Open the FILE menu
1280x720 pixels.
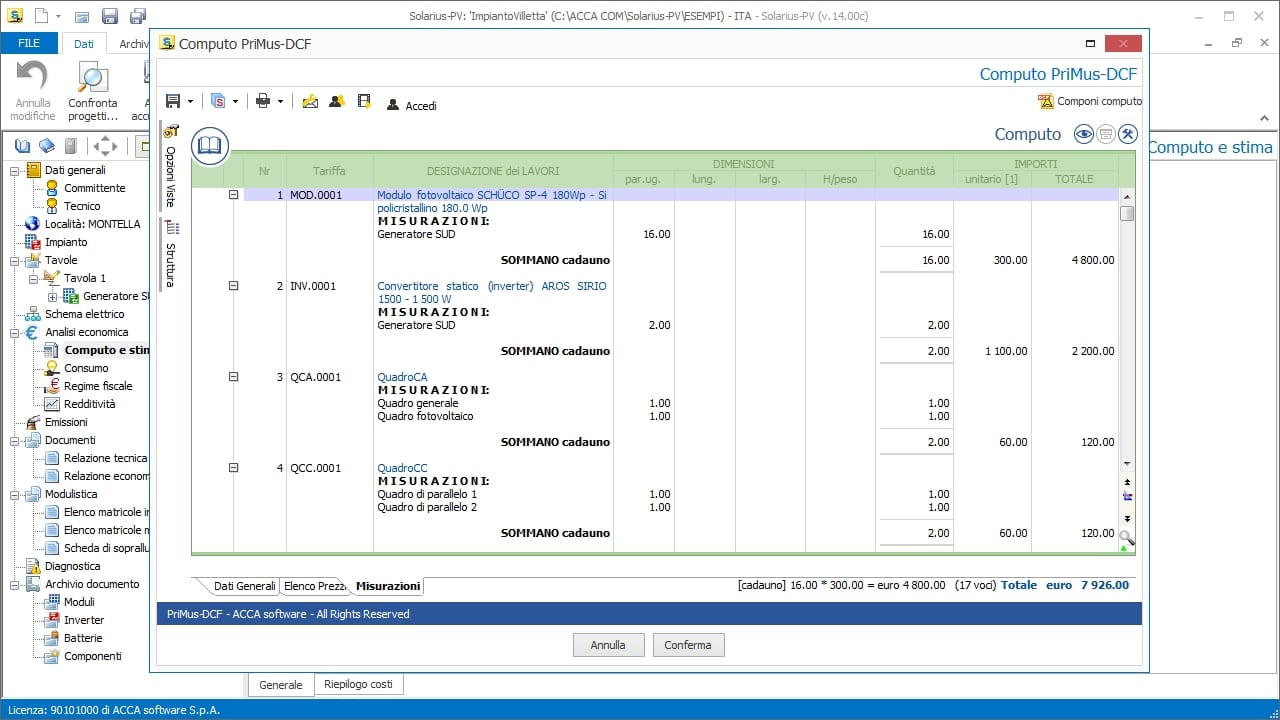(x=29, y=43)
